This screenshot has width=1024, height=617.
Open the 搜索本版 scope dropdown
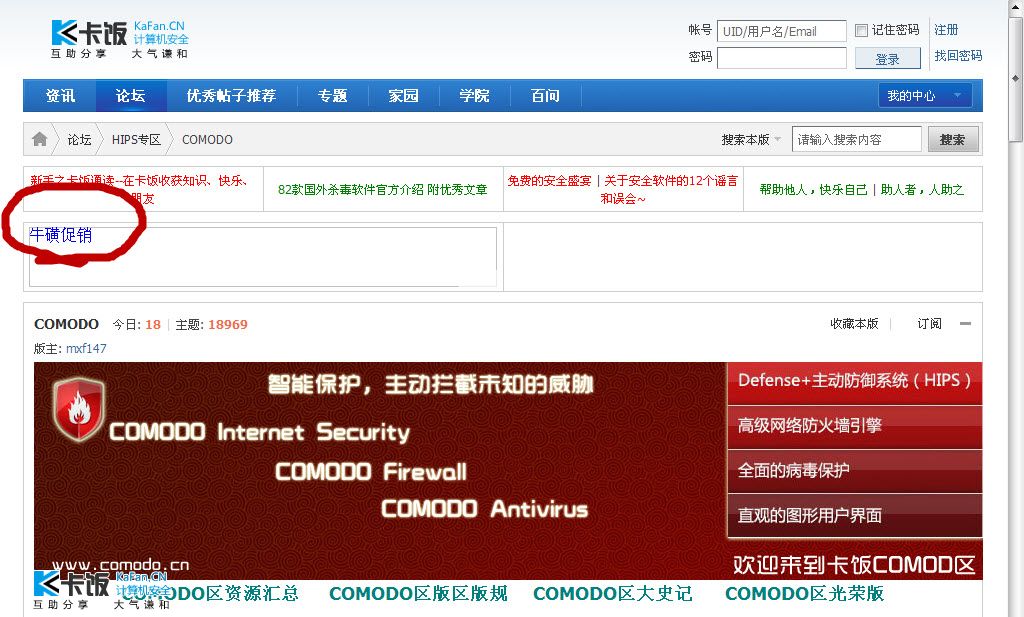(x=751, y=140)
